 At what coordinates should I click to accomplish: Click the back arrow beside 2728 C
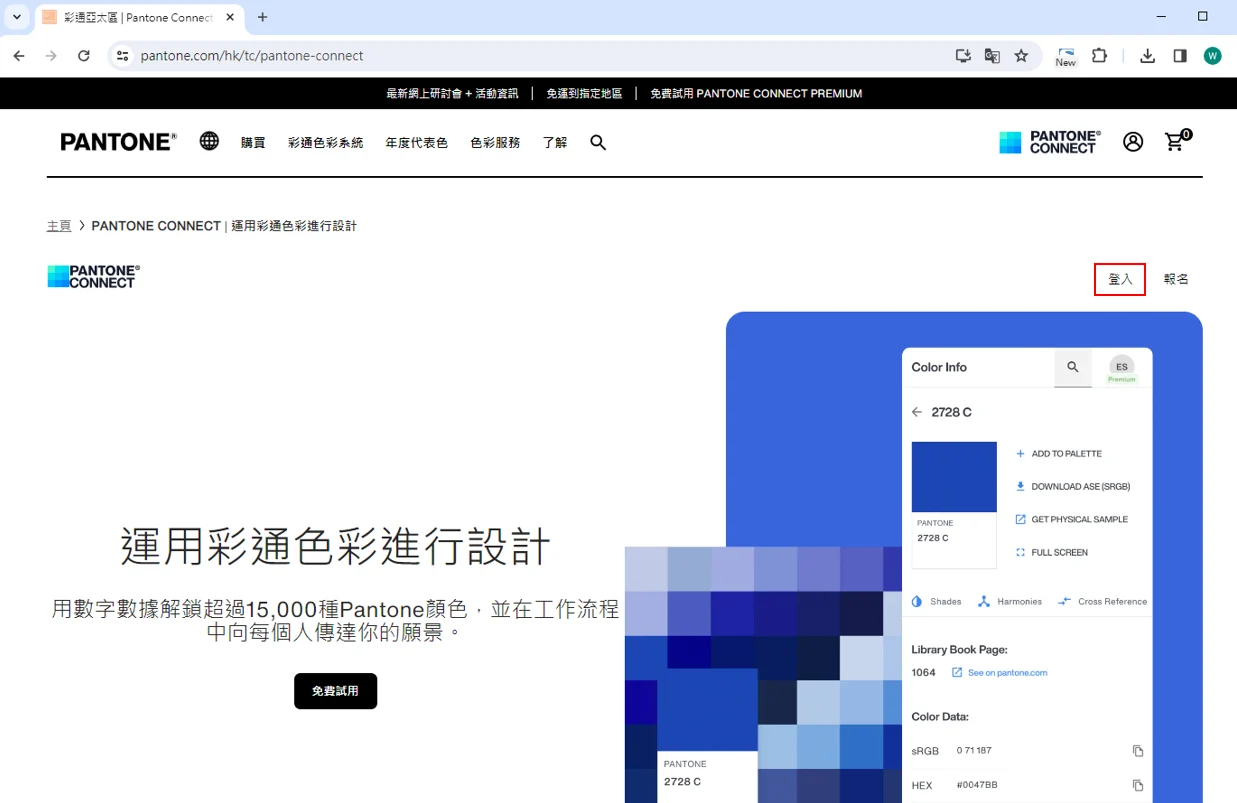coord(916,411)
